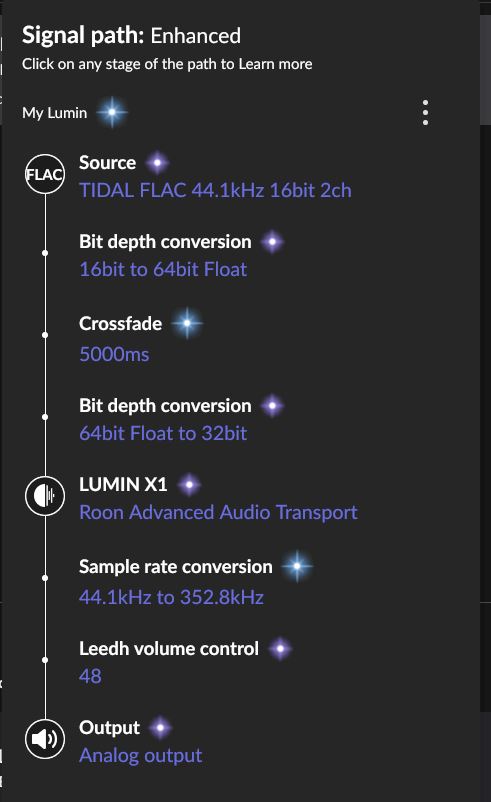Viewport: 491px width, 802px height.
Task: Click the purple quality star beside Source
Action: pos(158,163)
